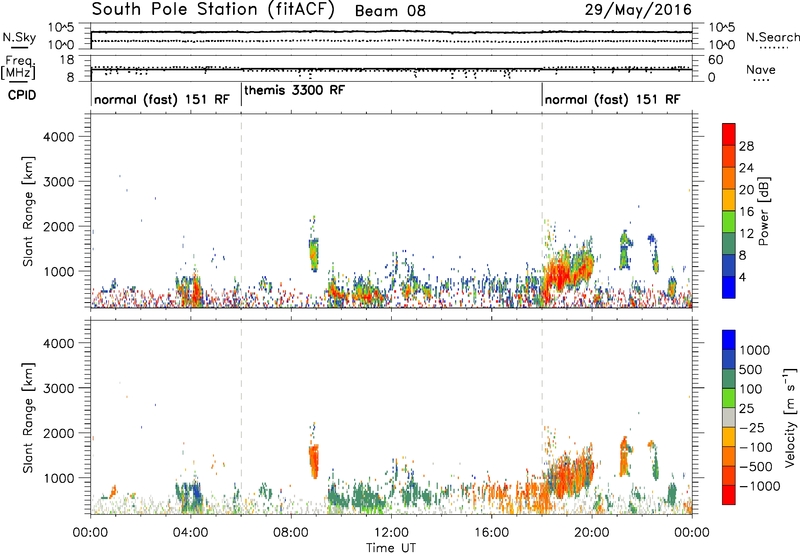This screenshot has width=800, height=554.
Task: Click the '16:00' time tick label
Action: pos(491,533)
